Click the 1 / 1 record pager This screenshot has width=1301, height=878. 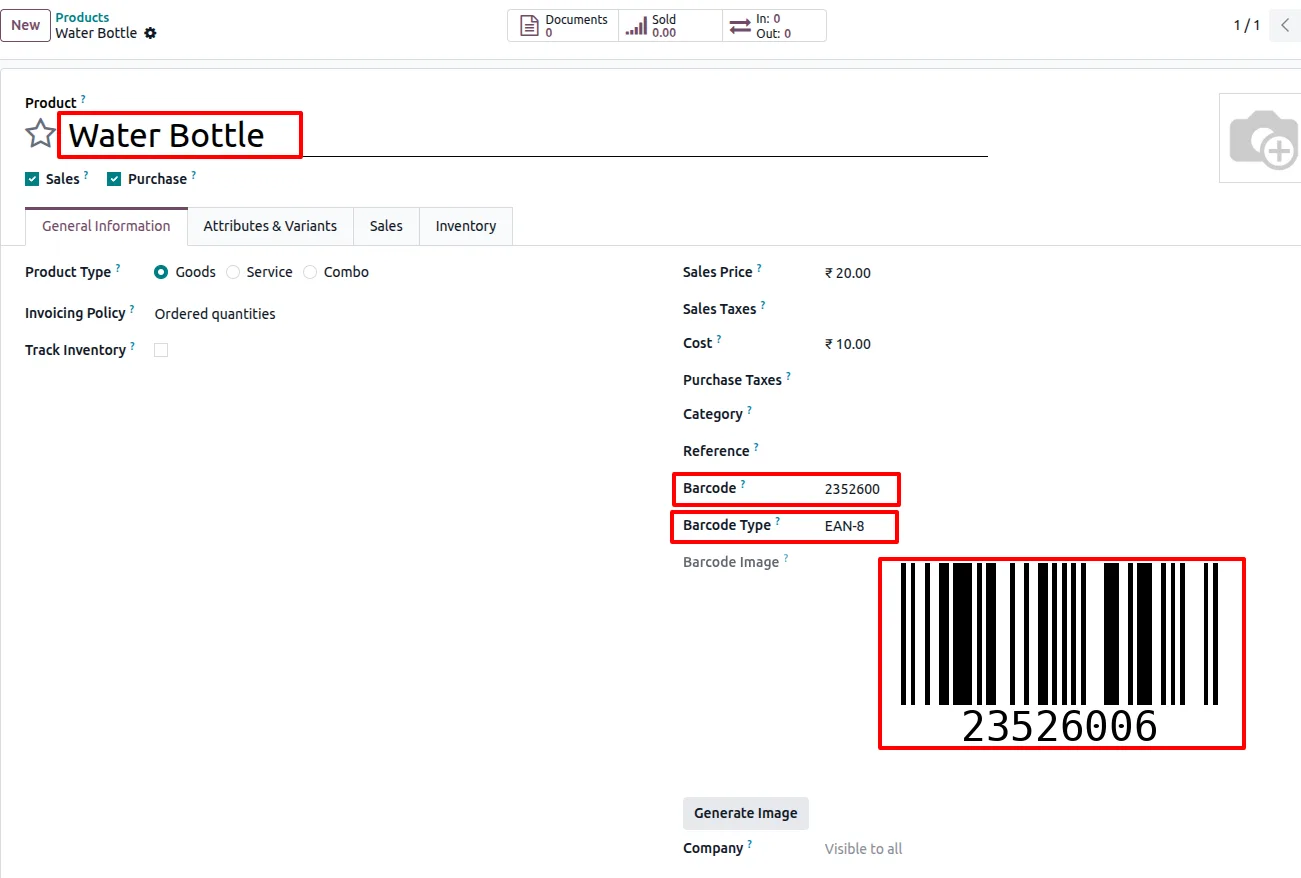click(1246, 26)
